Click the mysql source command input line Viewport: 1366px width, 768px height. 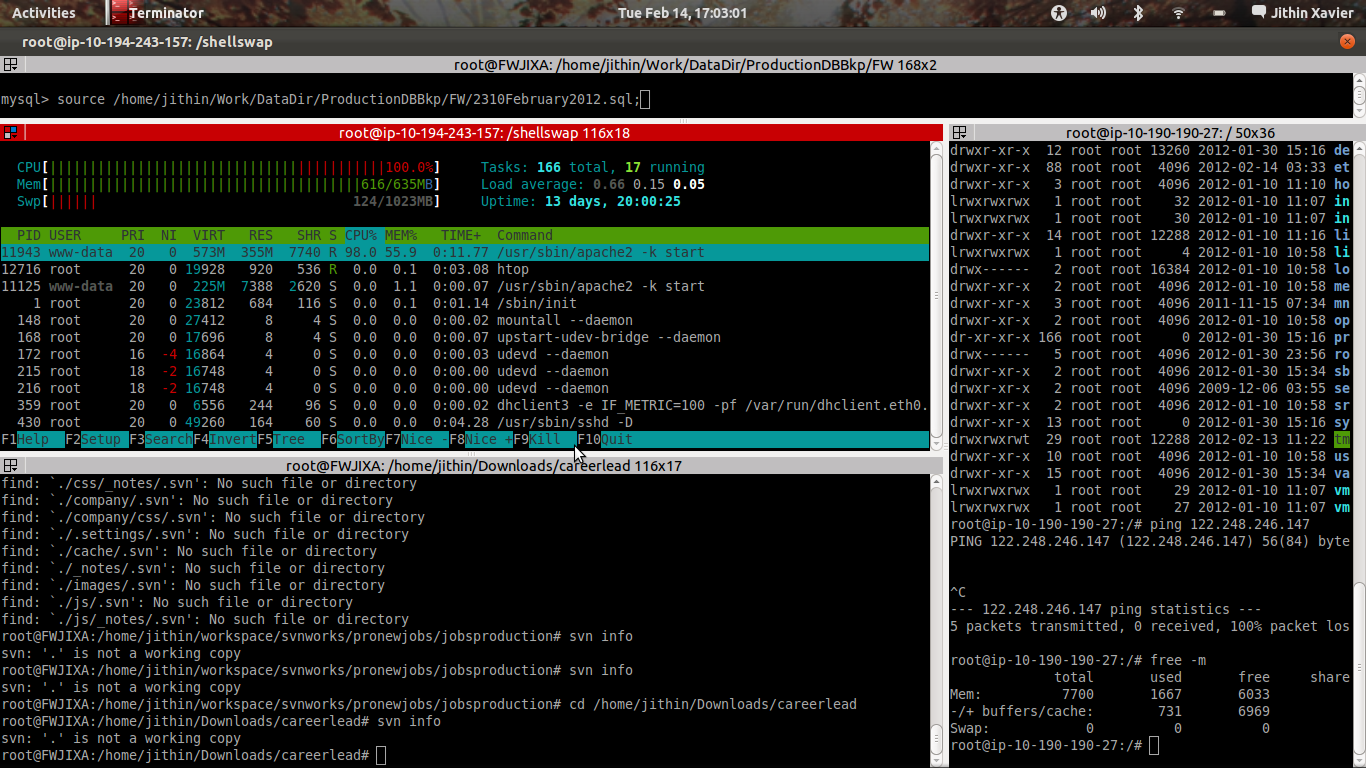click(x=325, y=99)
